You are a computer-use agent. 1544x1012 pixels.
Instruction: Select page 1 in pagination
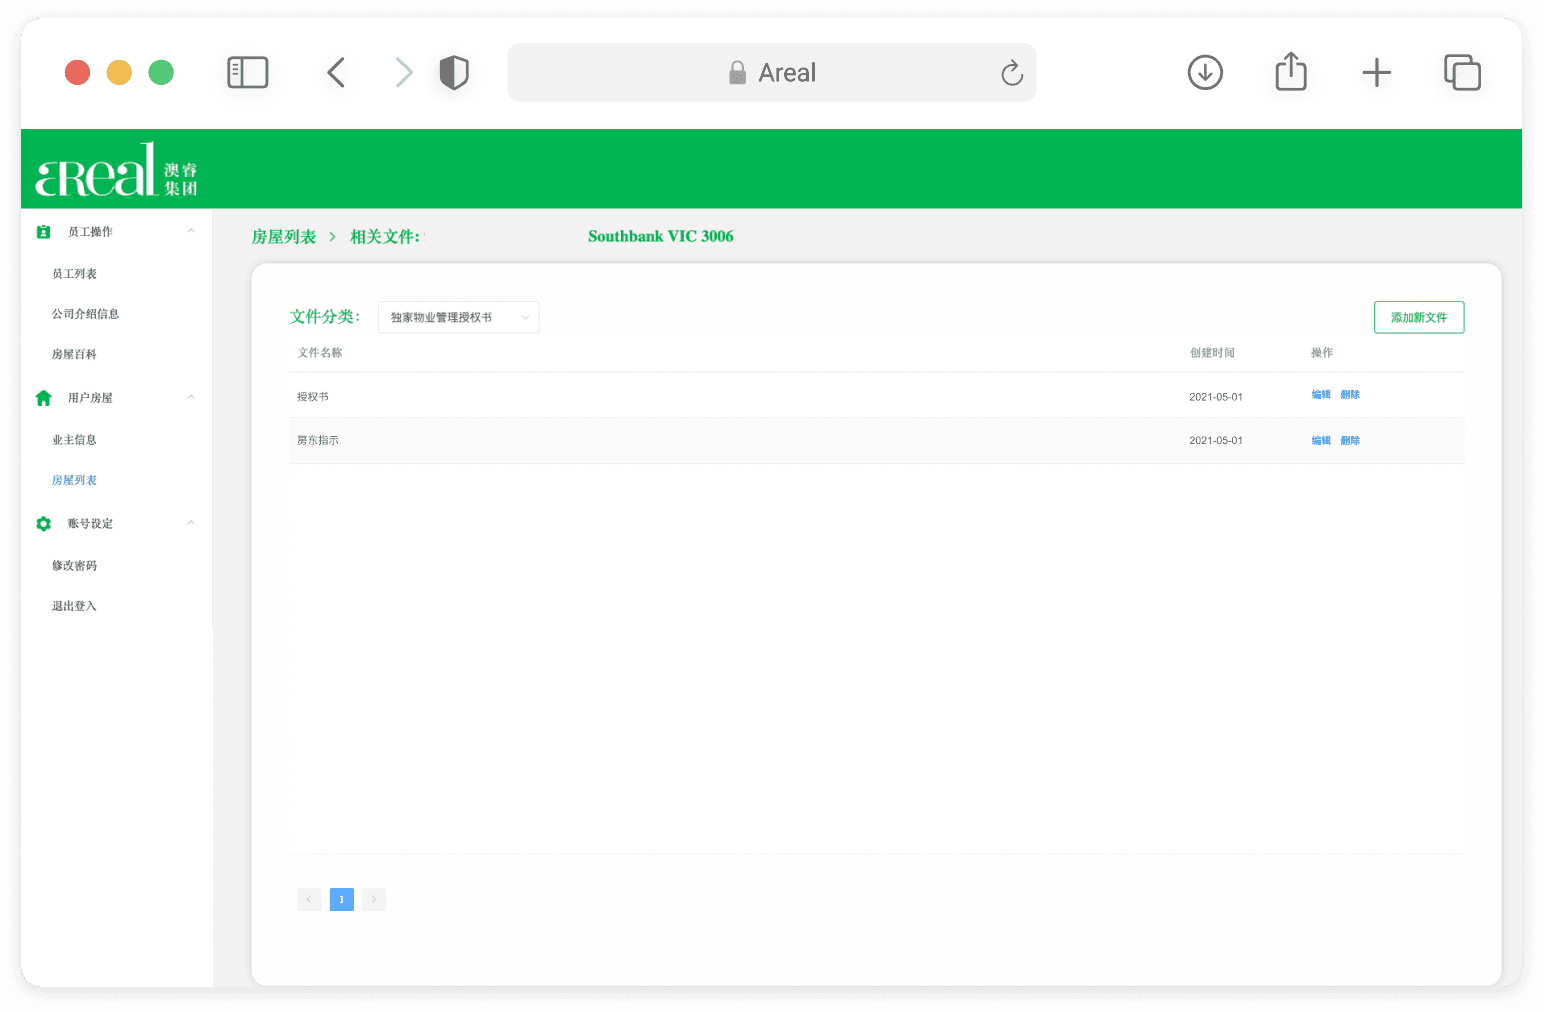tap(342, 900)
